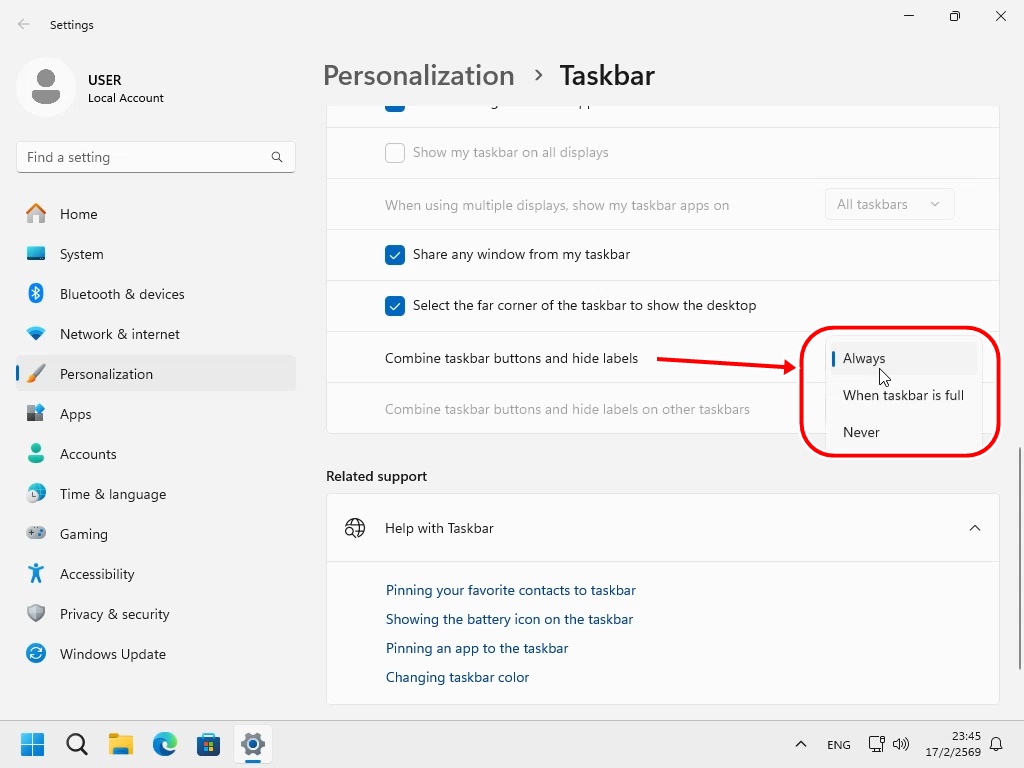Click the Privacy & security shield icon
The height and width of the screenshot is (768, 1024).
36,614
